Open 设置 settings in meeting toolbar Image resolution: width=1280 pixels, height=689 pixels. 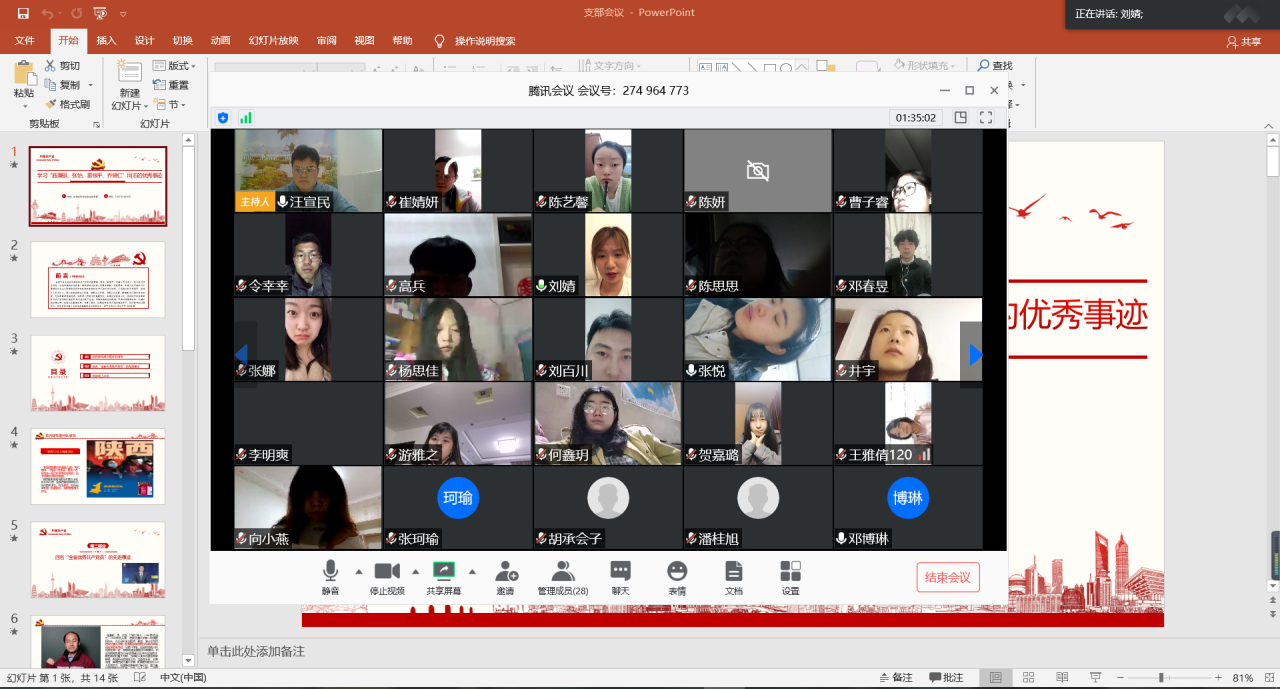point(790,576)
